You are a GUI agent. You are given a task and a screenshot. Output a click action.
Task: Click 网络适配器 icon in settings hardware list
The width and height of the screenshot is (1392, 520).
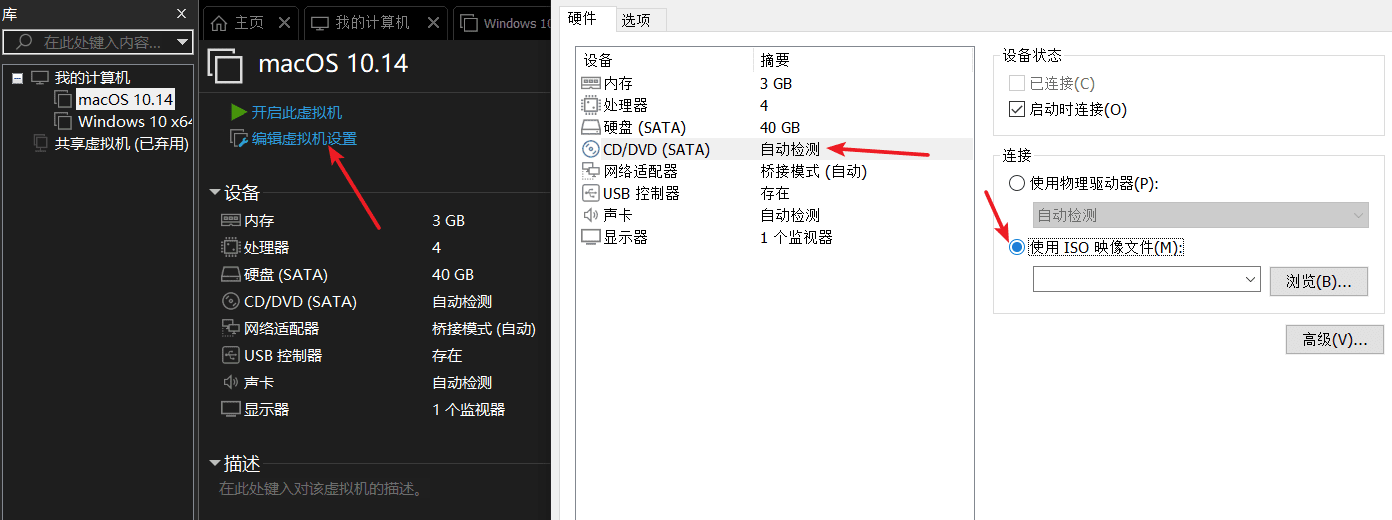point(590,172)
